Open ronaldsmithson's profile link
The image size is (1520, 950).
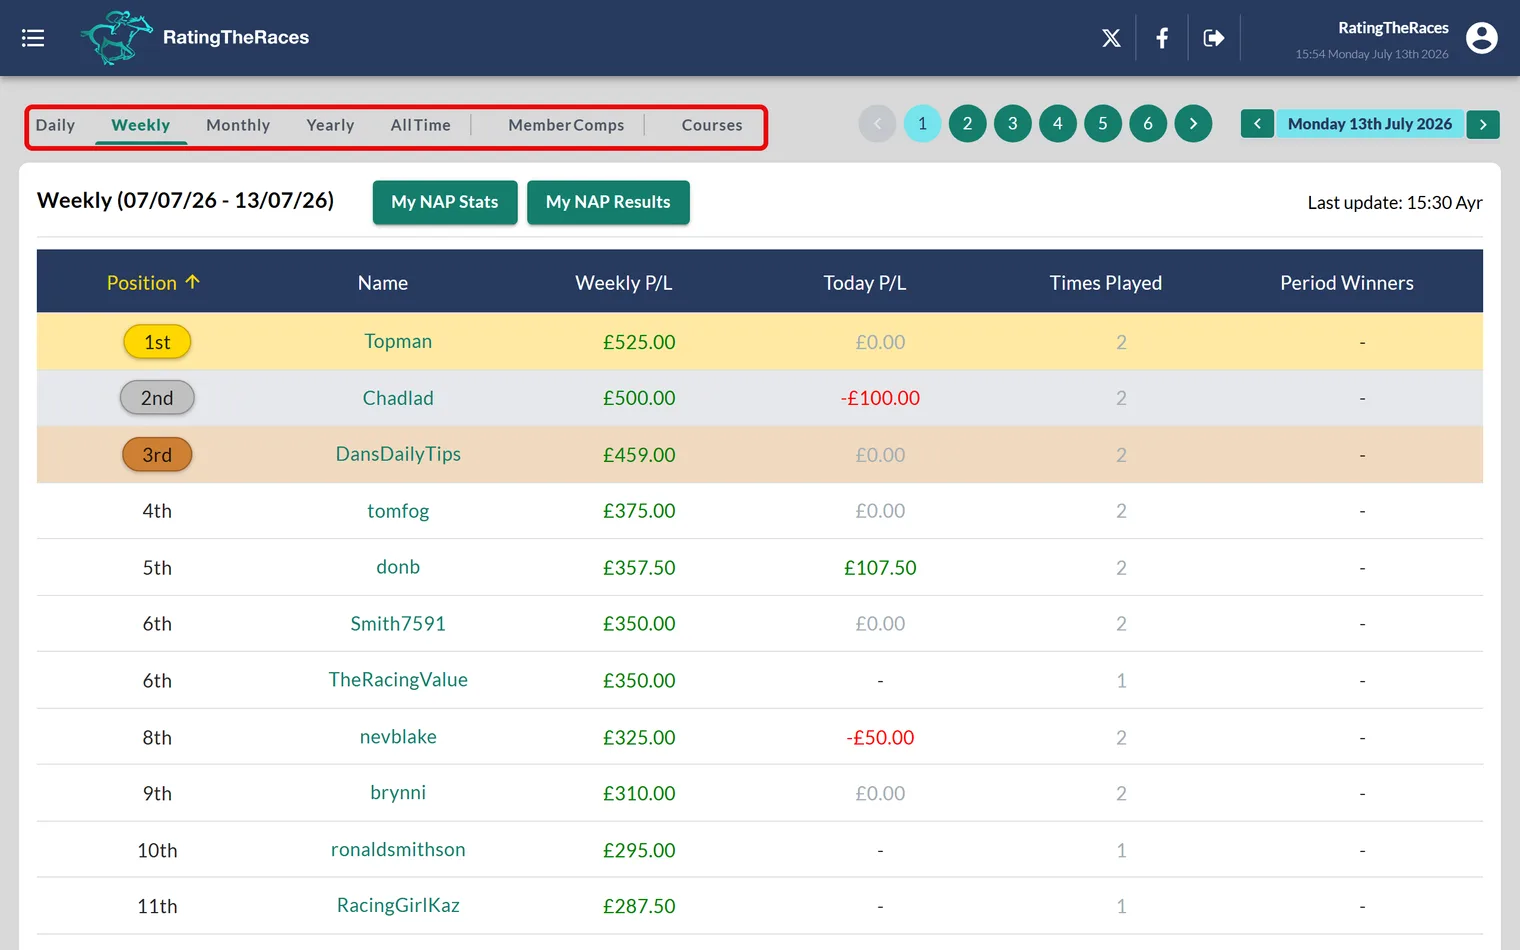pos(398,850)
